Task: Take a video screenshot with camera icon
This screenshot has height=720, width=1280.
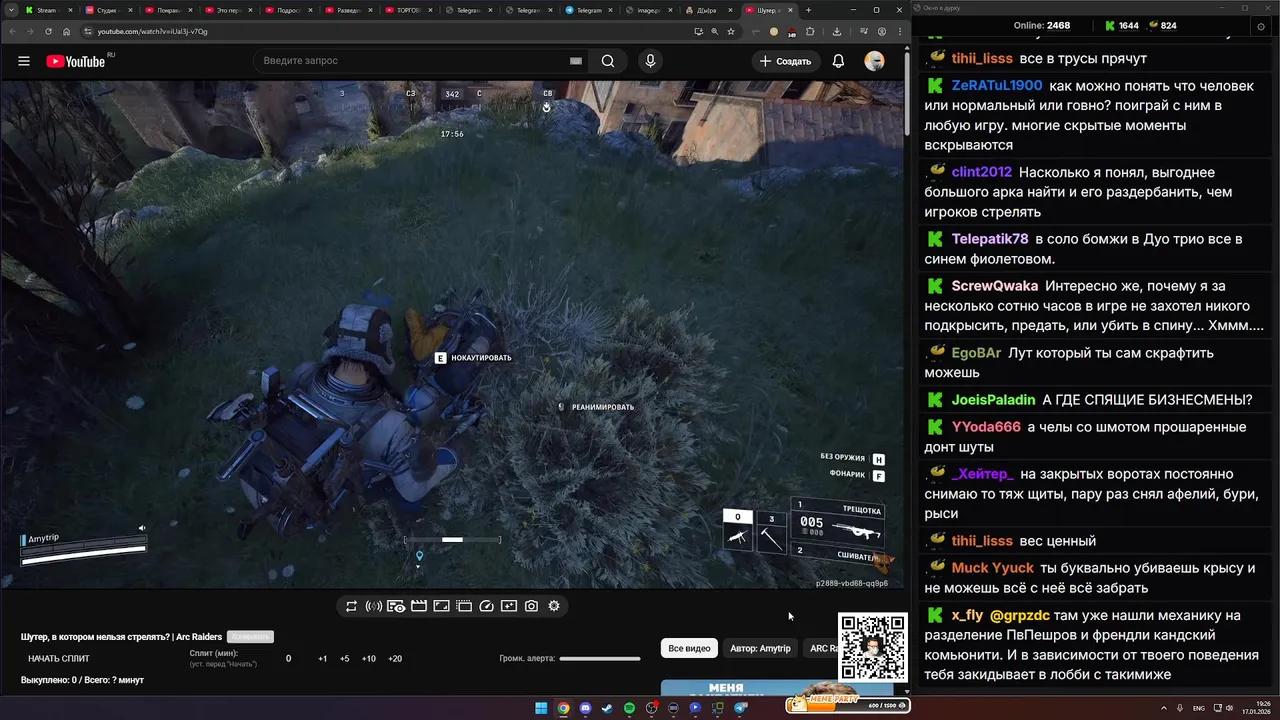Action: pyautogui.click(x=531, y=606)
